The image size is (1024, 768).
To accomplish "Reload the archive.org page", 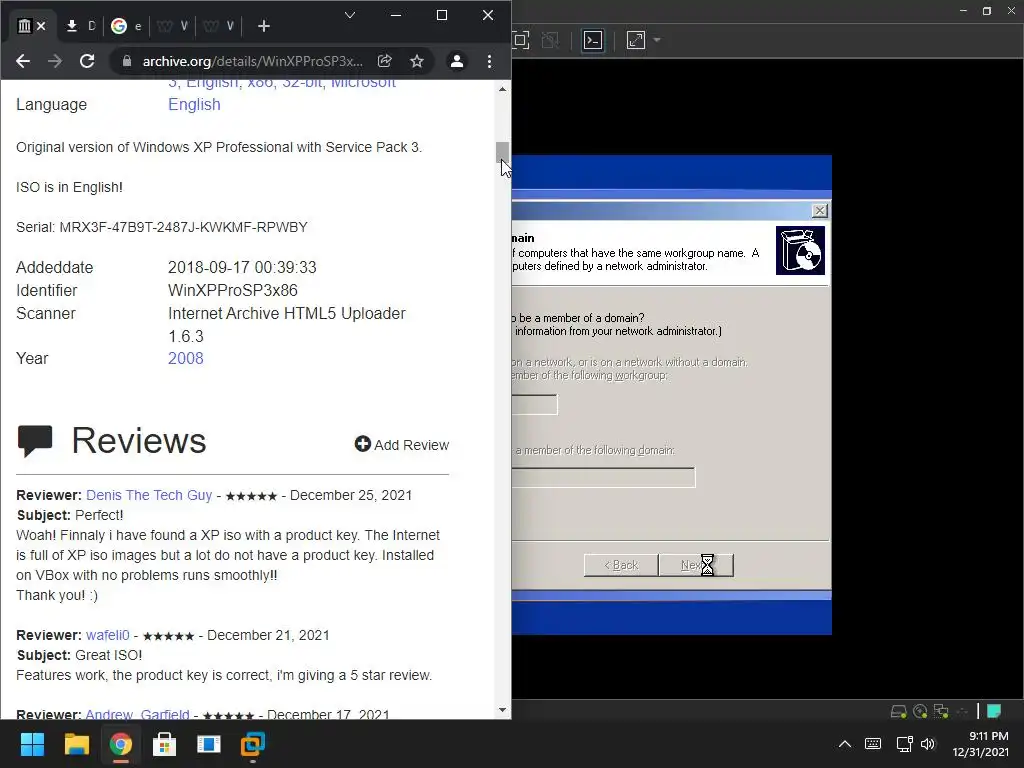I will [87, 61].
